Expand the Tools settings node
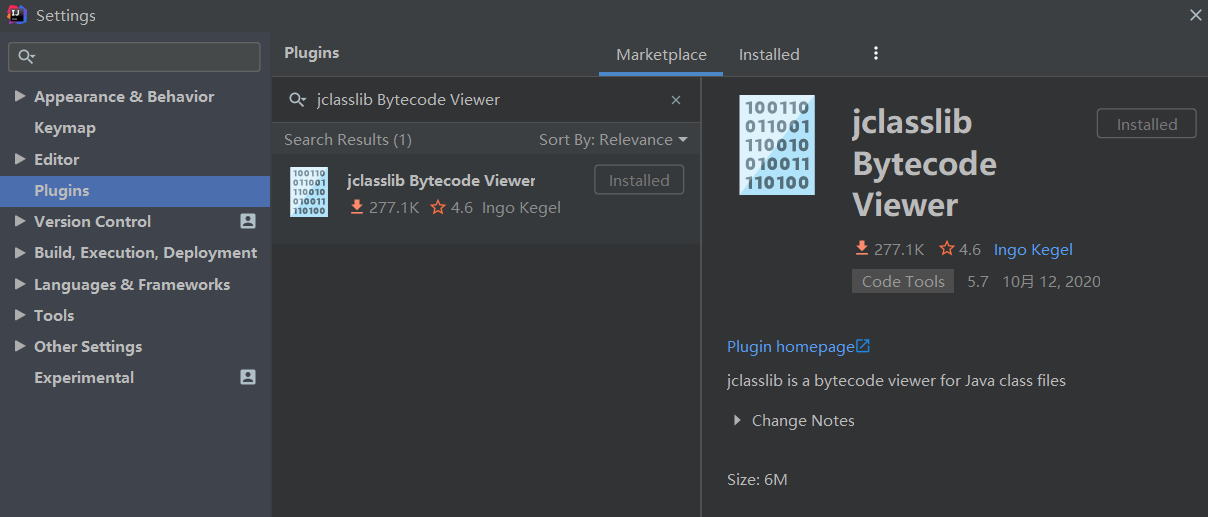1208x517 pixels. 20,315
